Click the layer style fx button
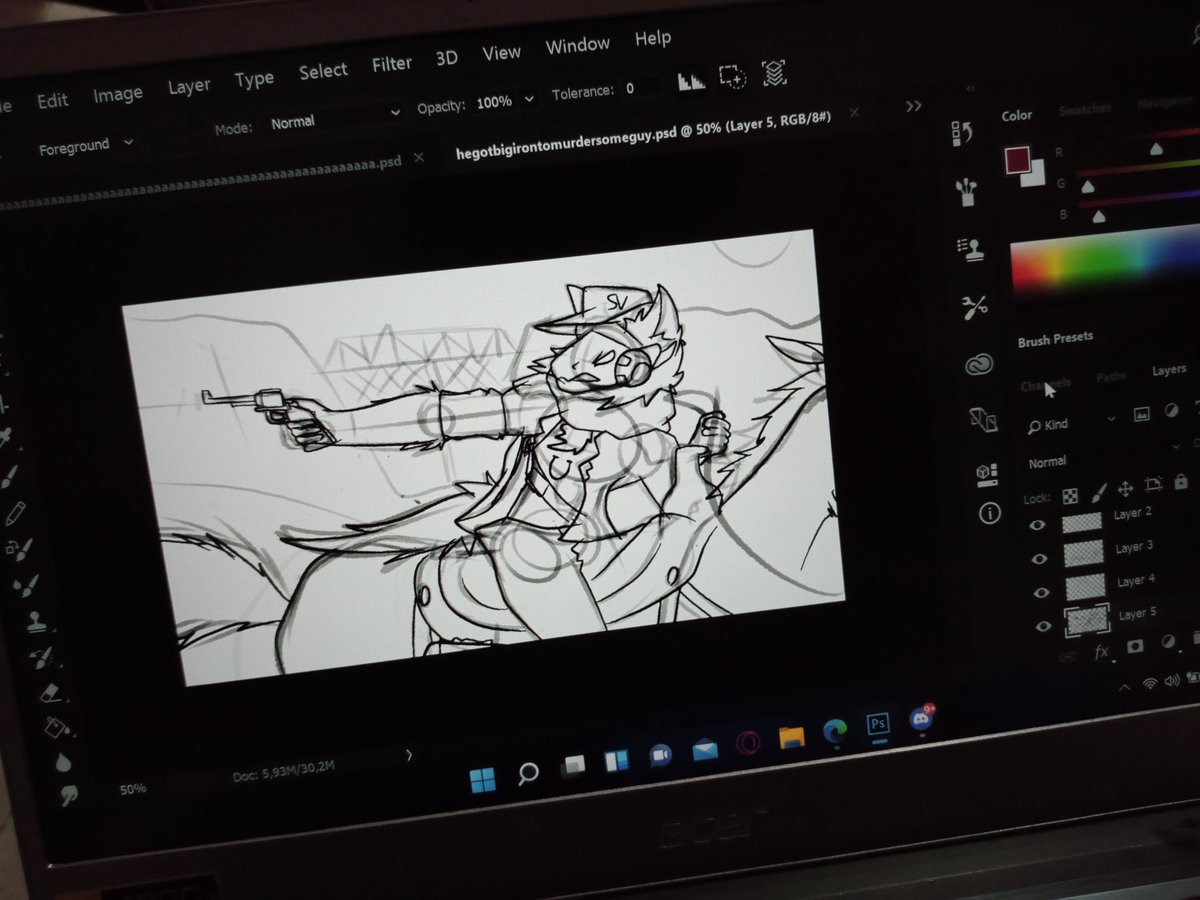The width and height of the screenshot is (1200, 900). click(x=1102, y=651)
